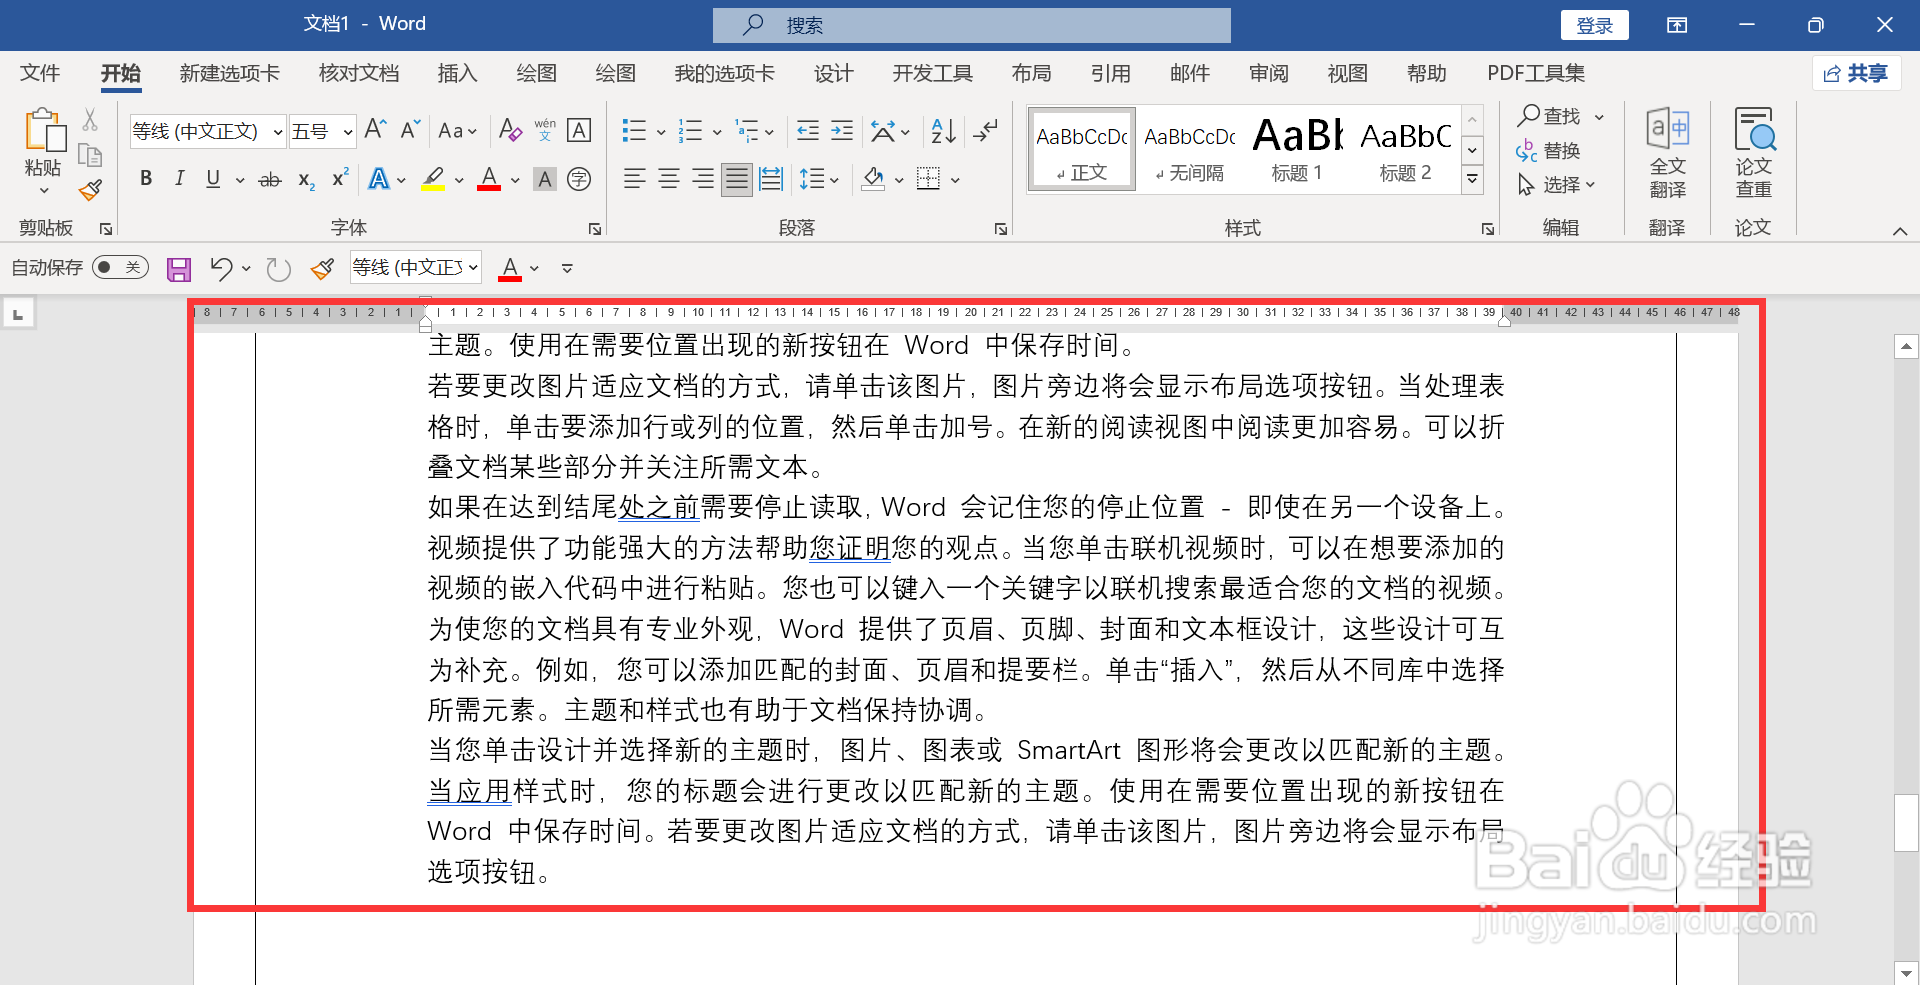The height and width of the screenshot is (985, 1920).
Task: Switch to the Design tab
Action: tap(833, 73)
